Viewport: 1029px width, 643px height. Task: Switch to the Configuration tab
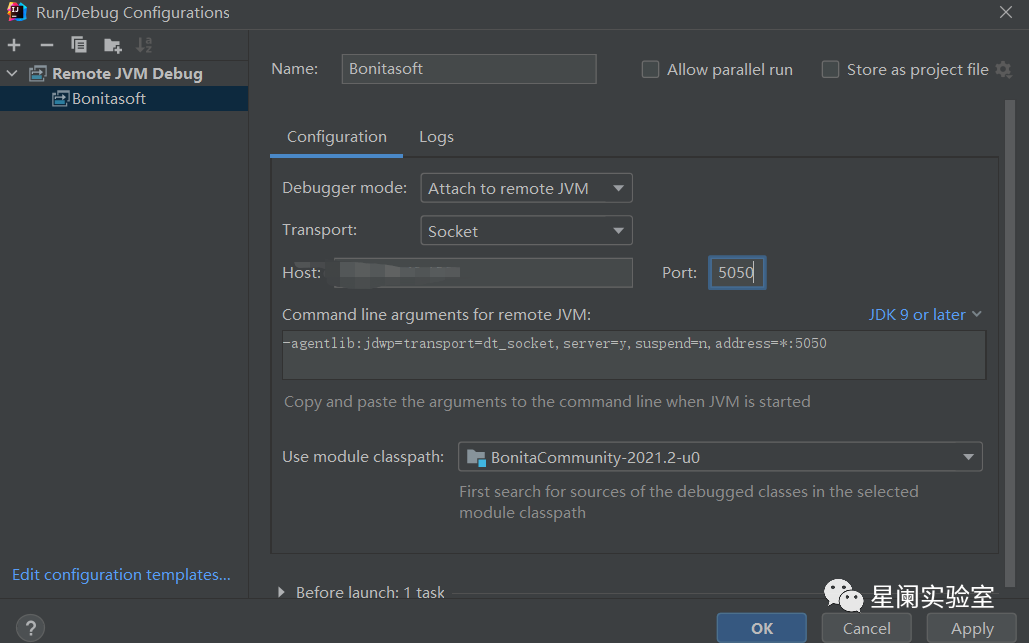337,136
